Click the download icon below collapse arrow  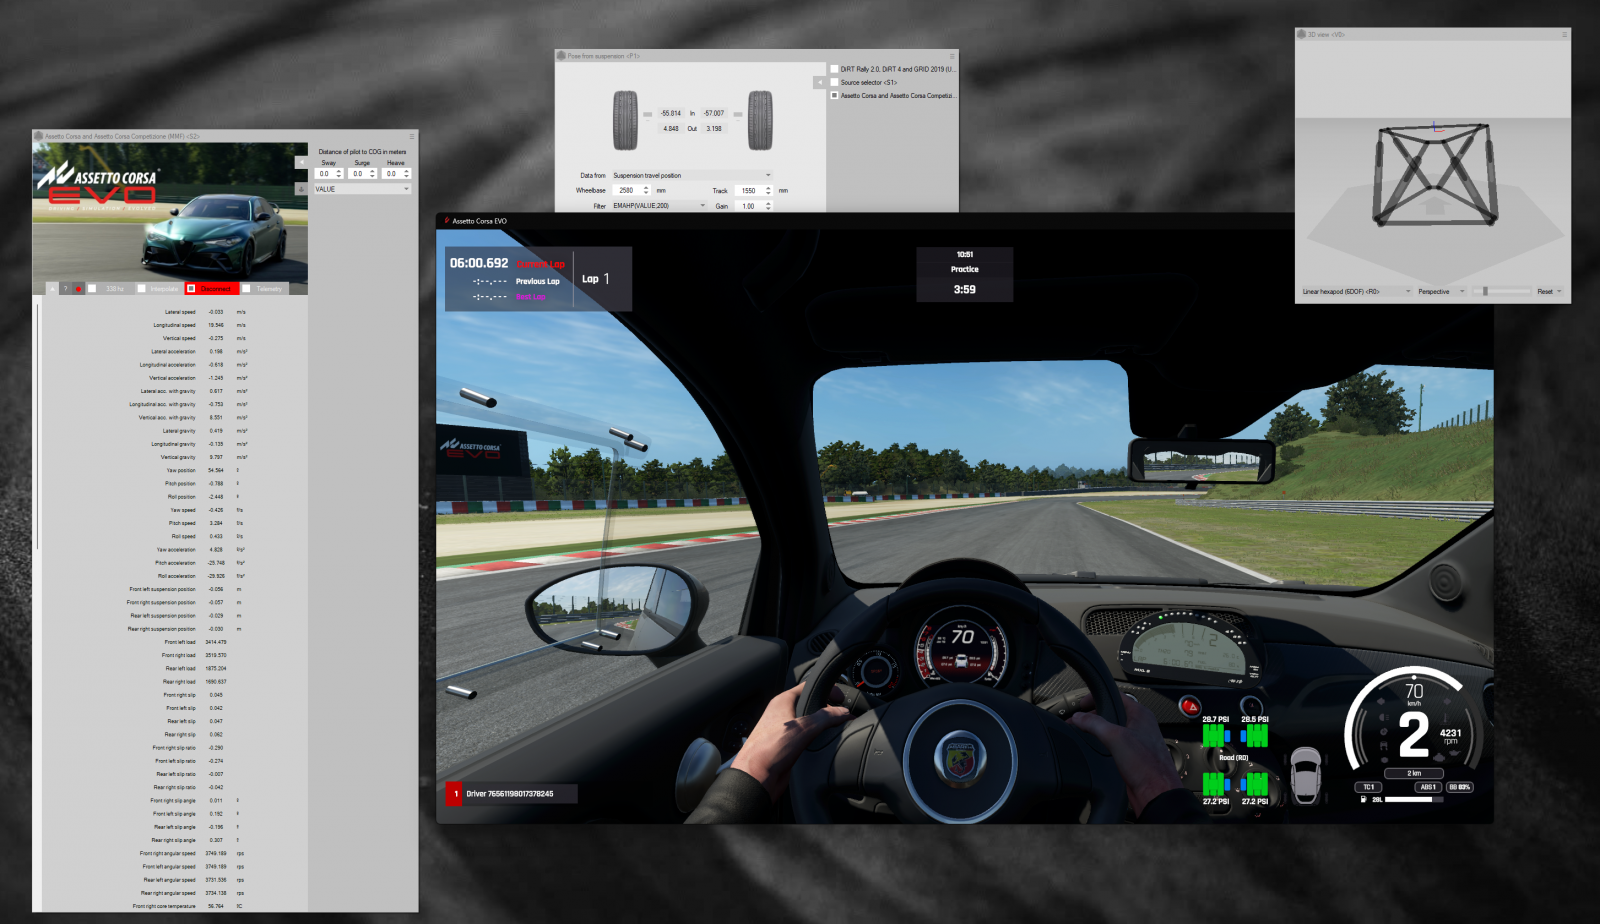tap(301, 189)
